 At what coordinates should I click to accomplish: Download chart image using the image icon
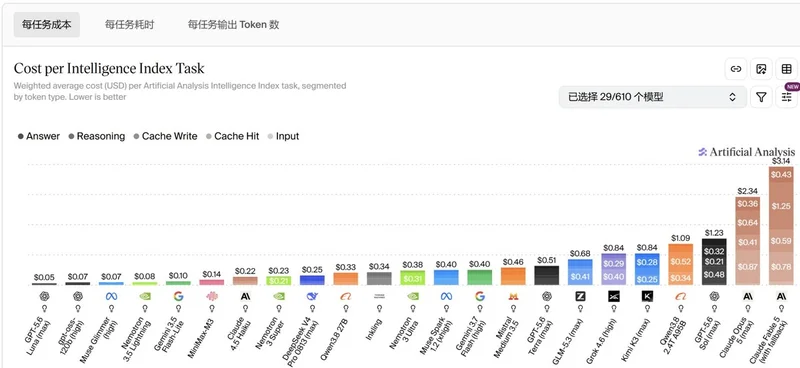(761, 69)
